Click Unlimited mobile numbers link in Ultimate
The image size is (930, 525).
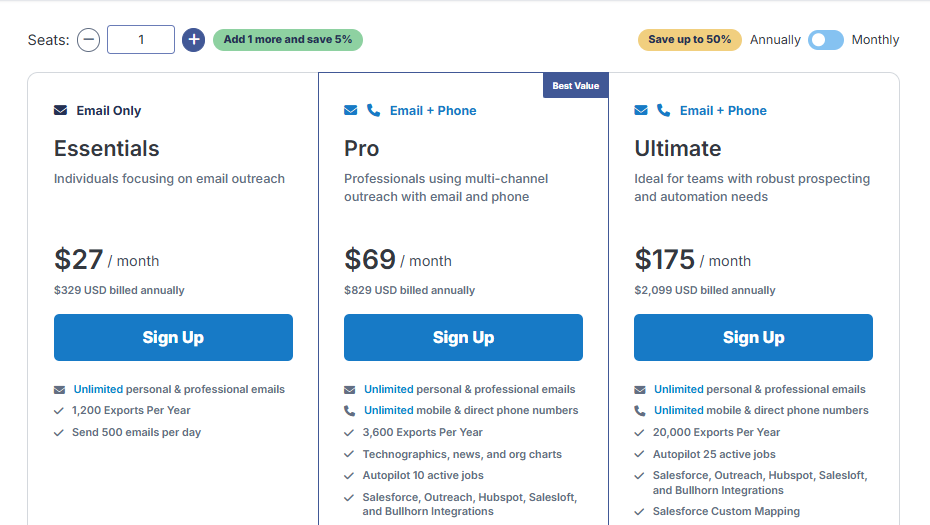coord(679,410)
